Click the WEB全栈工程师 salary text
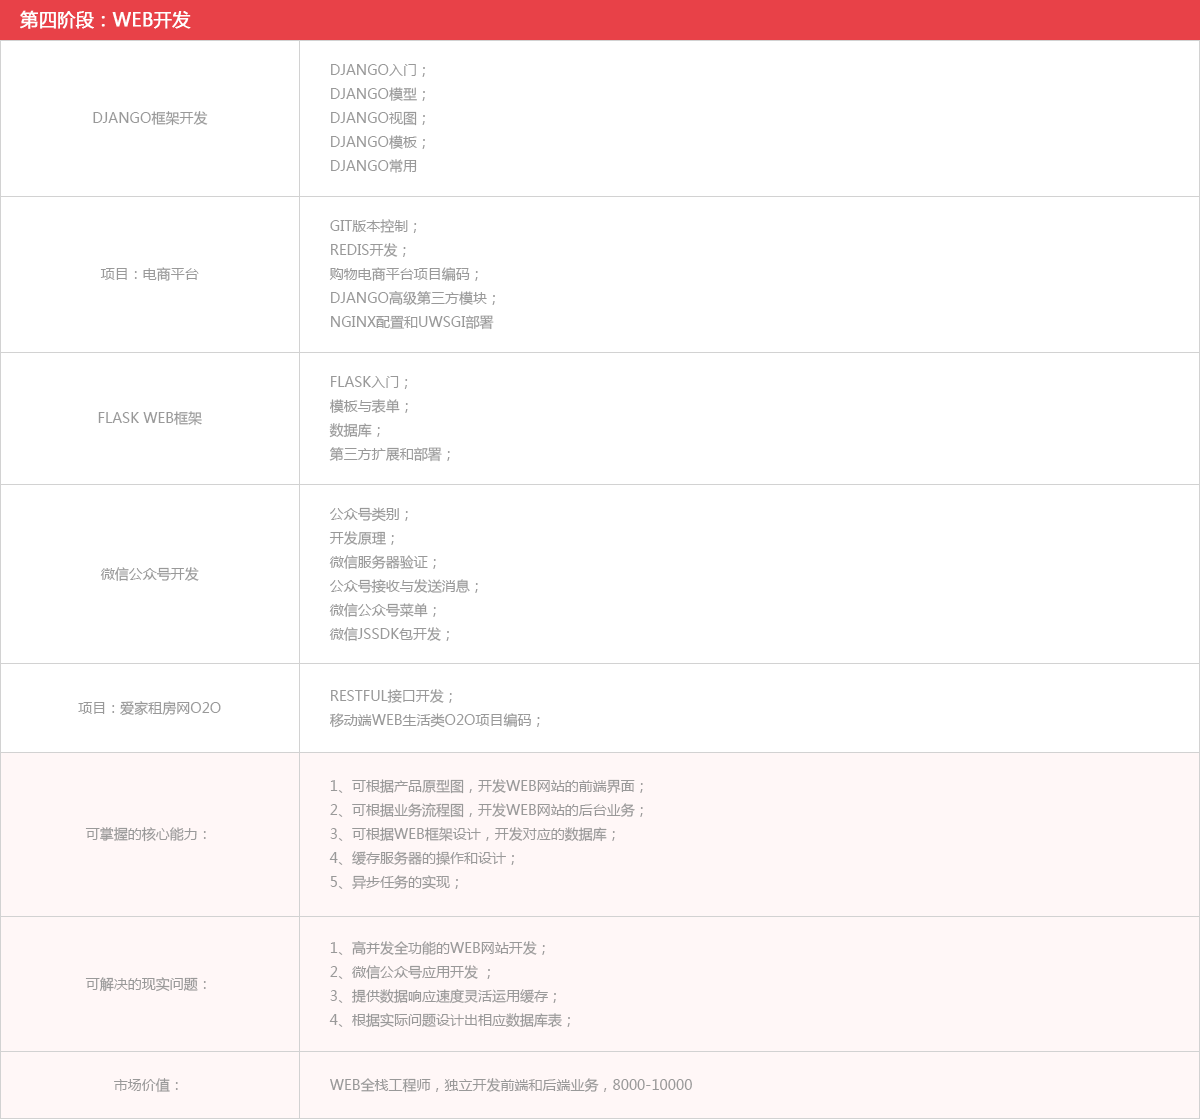The image size is (1200, 1119). point(510,1085)
